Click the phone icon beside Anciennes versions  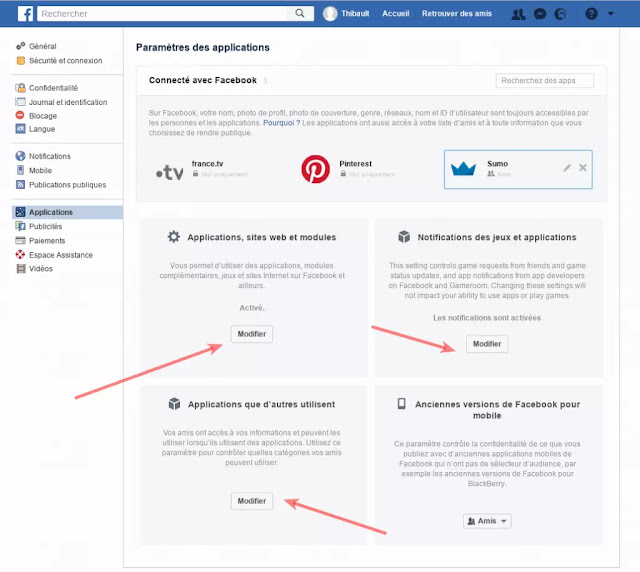pyautogui.click(x=402, y=404)
